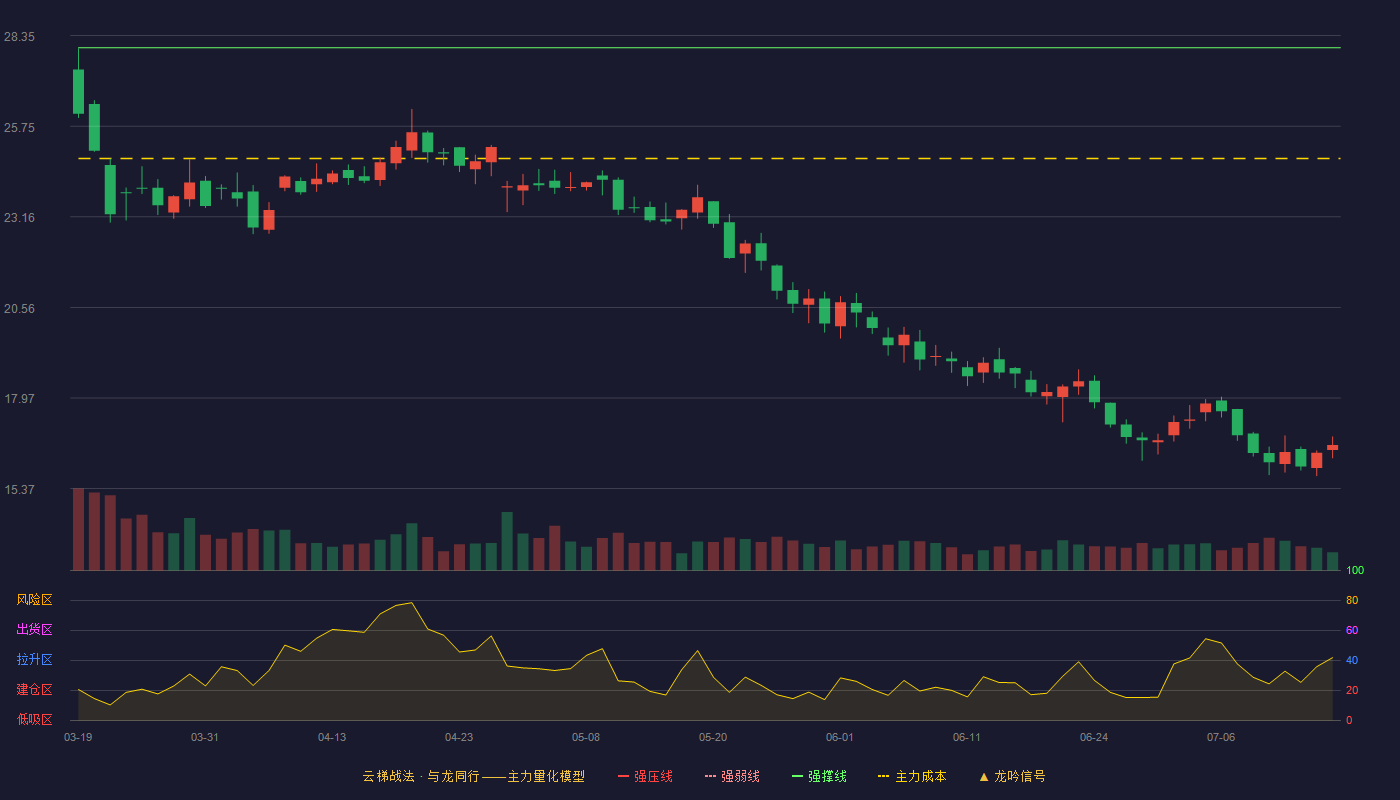Click the 低吸区 zone label

pos(34,719)
